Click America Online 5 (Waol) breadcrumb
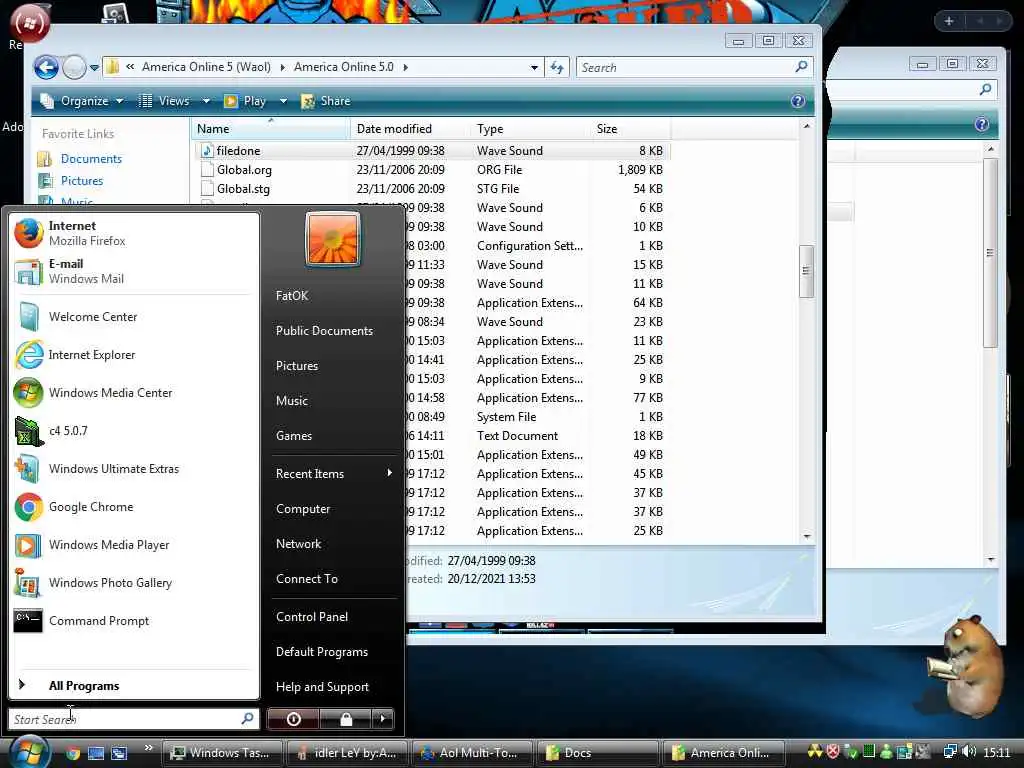Screen dimensions: 1024x768 coord(206,67)
